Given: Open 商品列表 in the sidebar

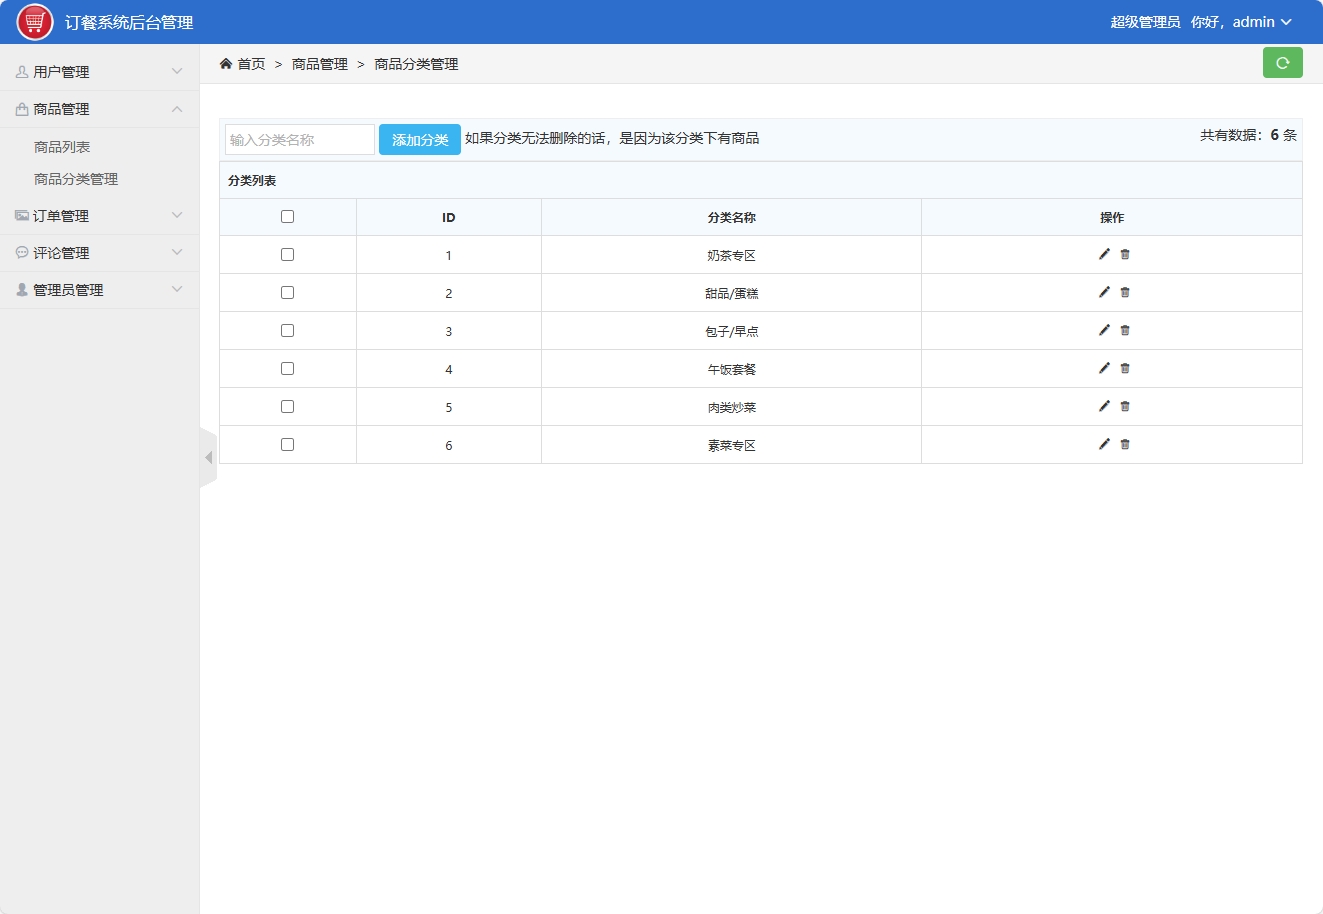Looking at the screenshot, I should [x=62, y=147].
